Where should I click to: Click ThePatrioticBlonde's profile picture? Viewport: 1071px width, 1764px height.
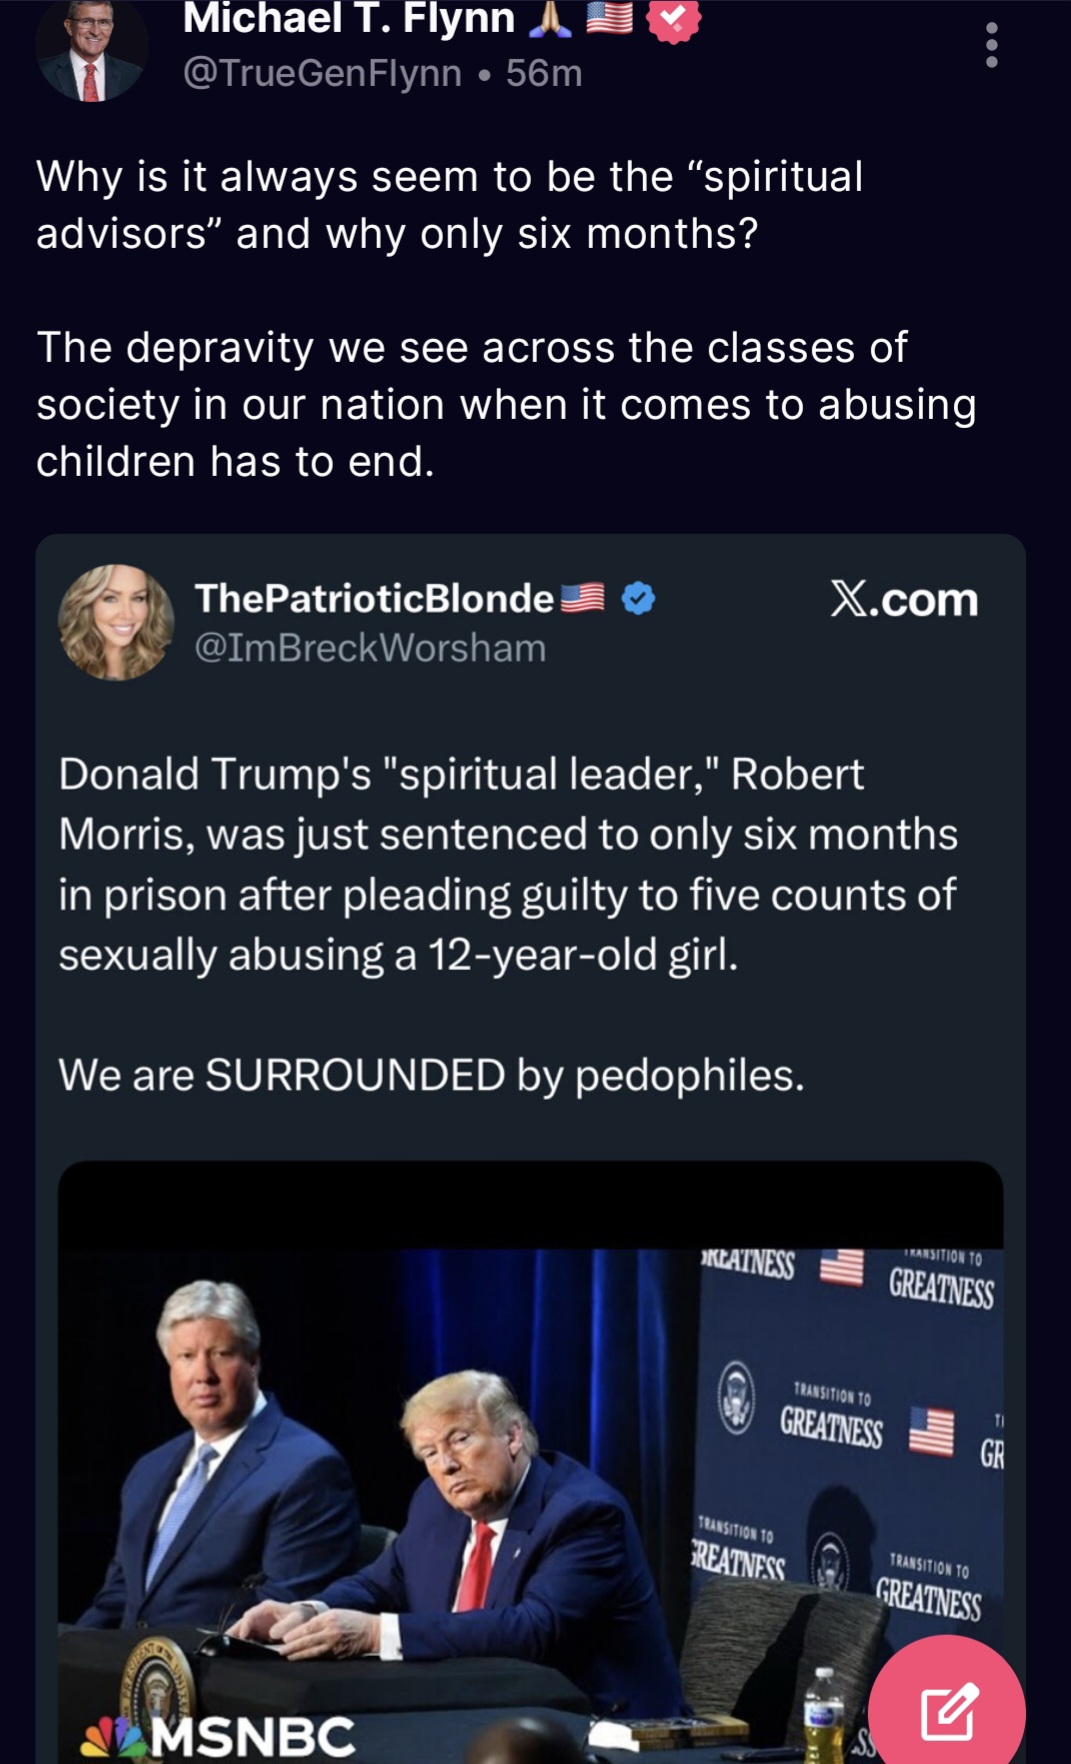pos(115,620)
